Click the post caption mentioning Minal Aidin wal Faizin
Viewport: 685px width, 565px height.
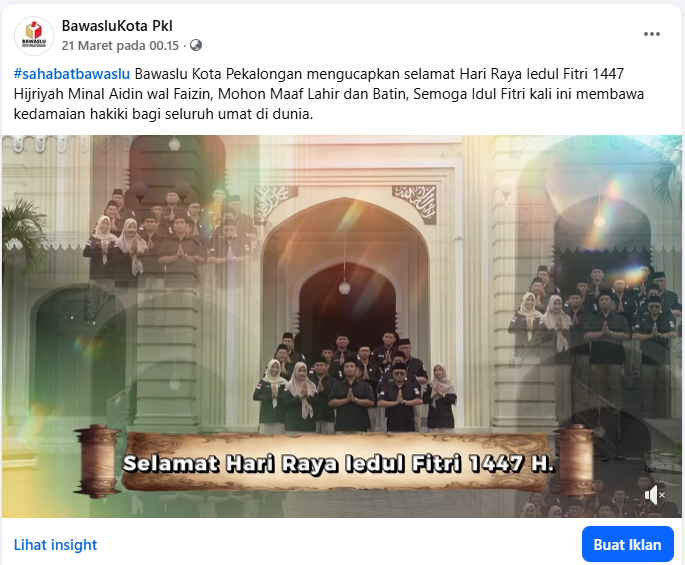(x=329, y=94)
